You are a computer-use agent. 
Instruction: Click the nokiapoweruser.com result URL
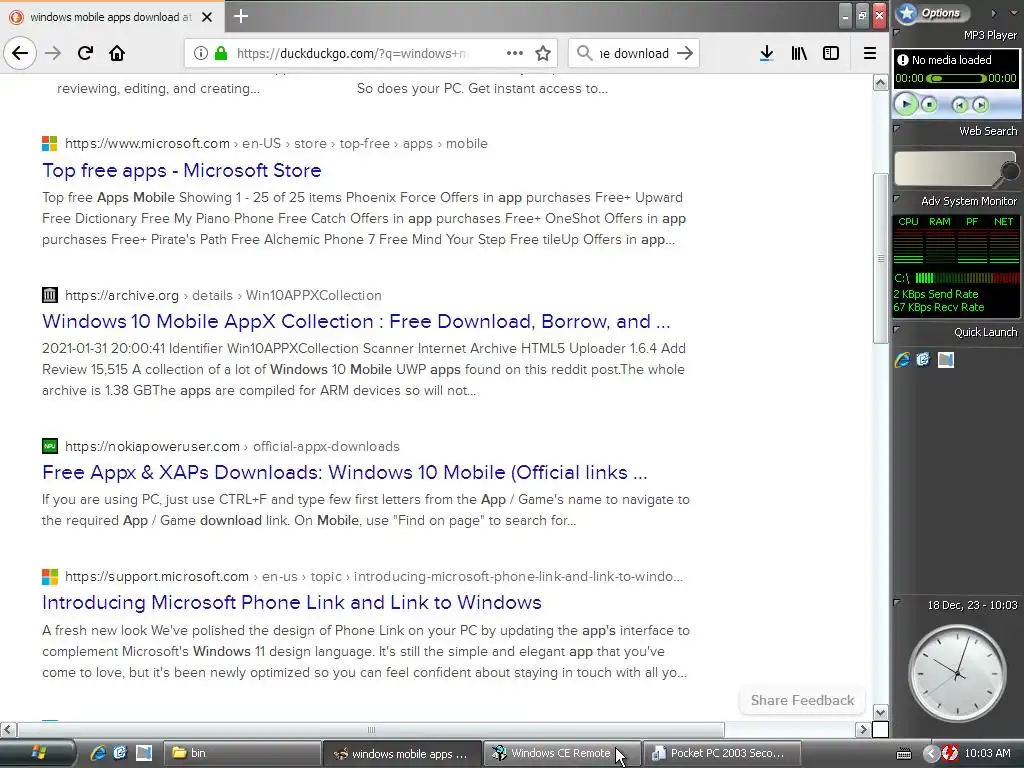(x=232, y=447)
